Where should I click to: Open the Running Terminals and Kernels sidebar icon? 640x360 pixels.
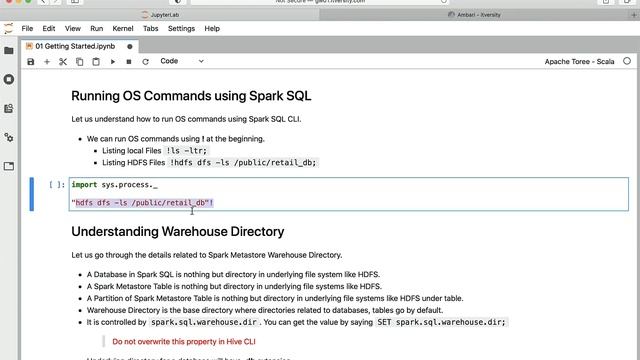coord(9,79)
